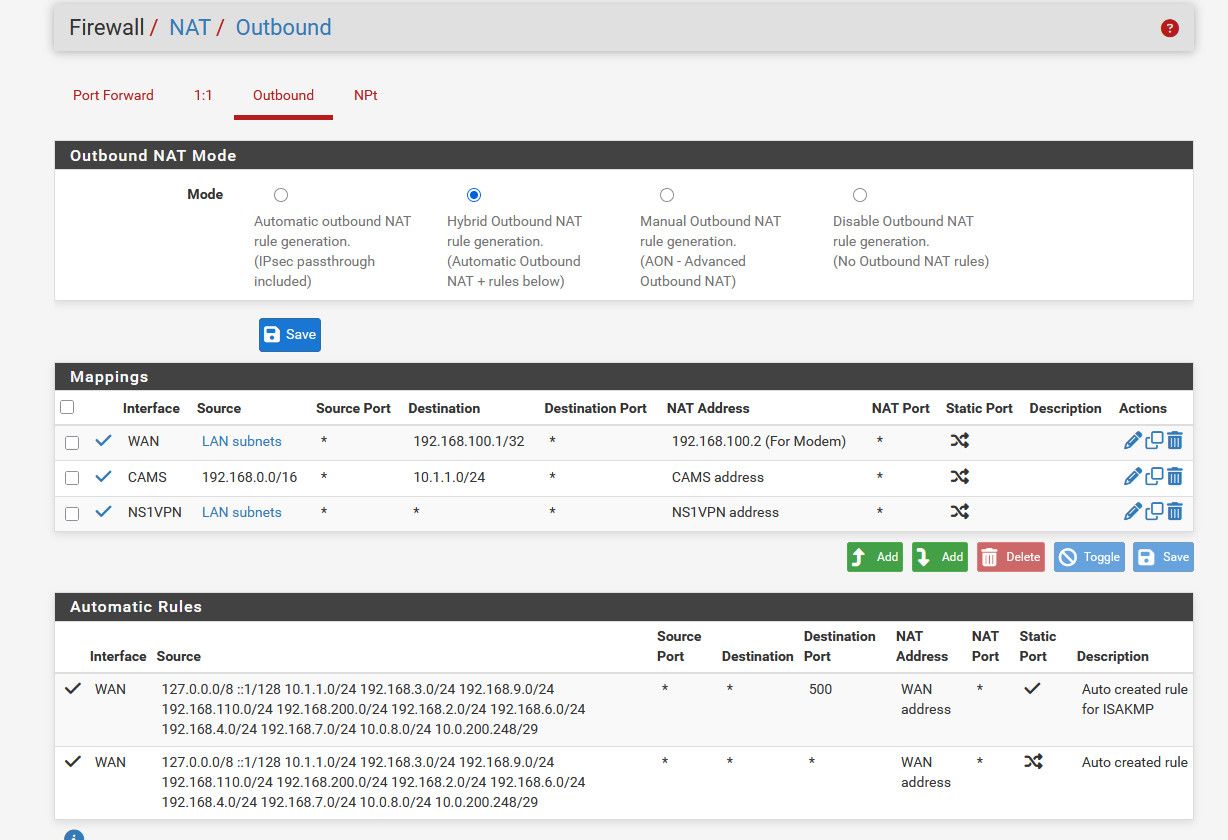The image size is (1228, 840).
Task: Click the static port shuffle icon on WAN row
Action: (x=960, y=440)
